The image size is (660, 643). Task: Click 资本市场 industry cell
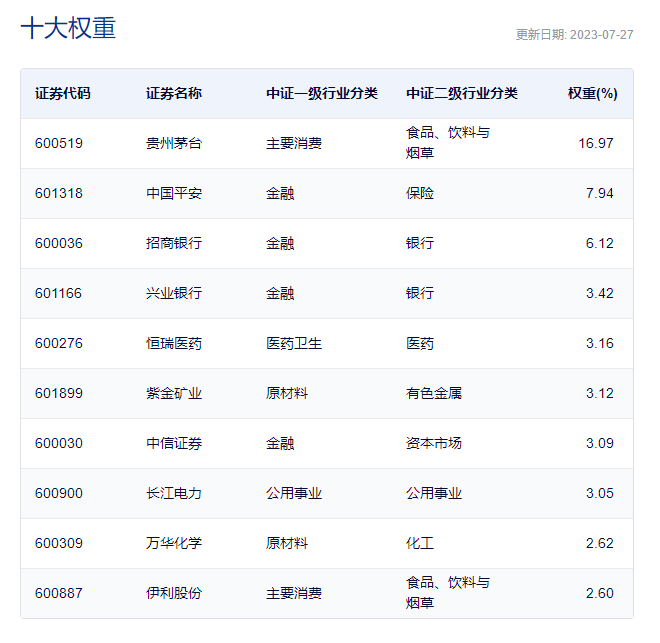pos(434,444)
